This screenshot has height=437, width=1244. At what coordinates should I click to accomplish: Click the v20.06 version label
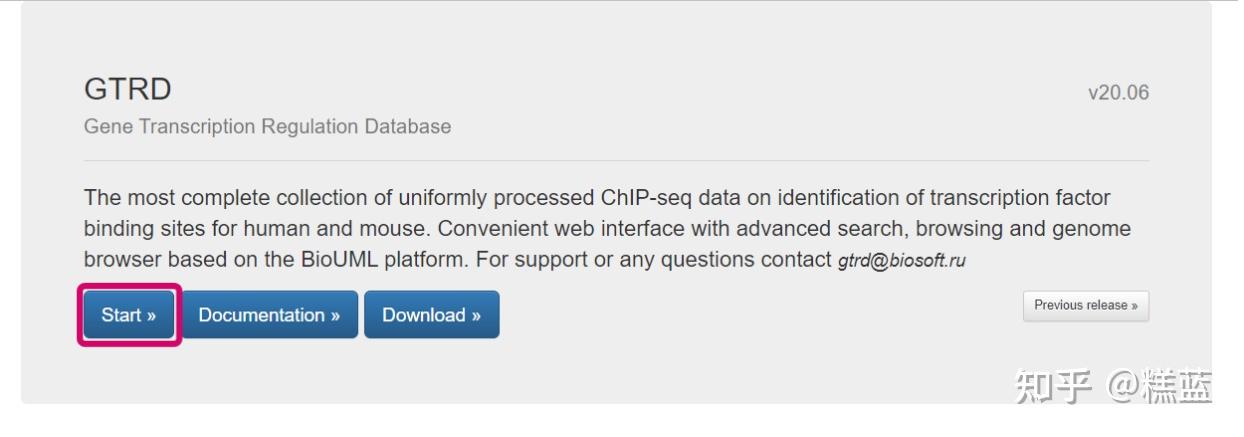[x=1118, y=93]
